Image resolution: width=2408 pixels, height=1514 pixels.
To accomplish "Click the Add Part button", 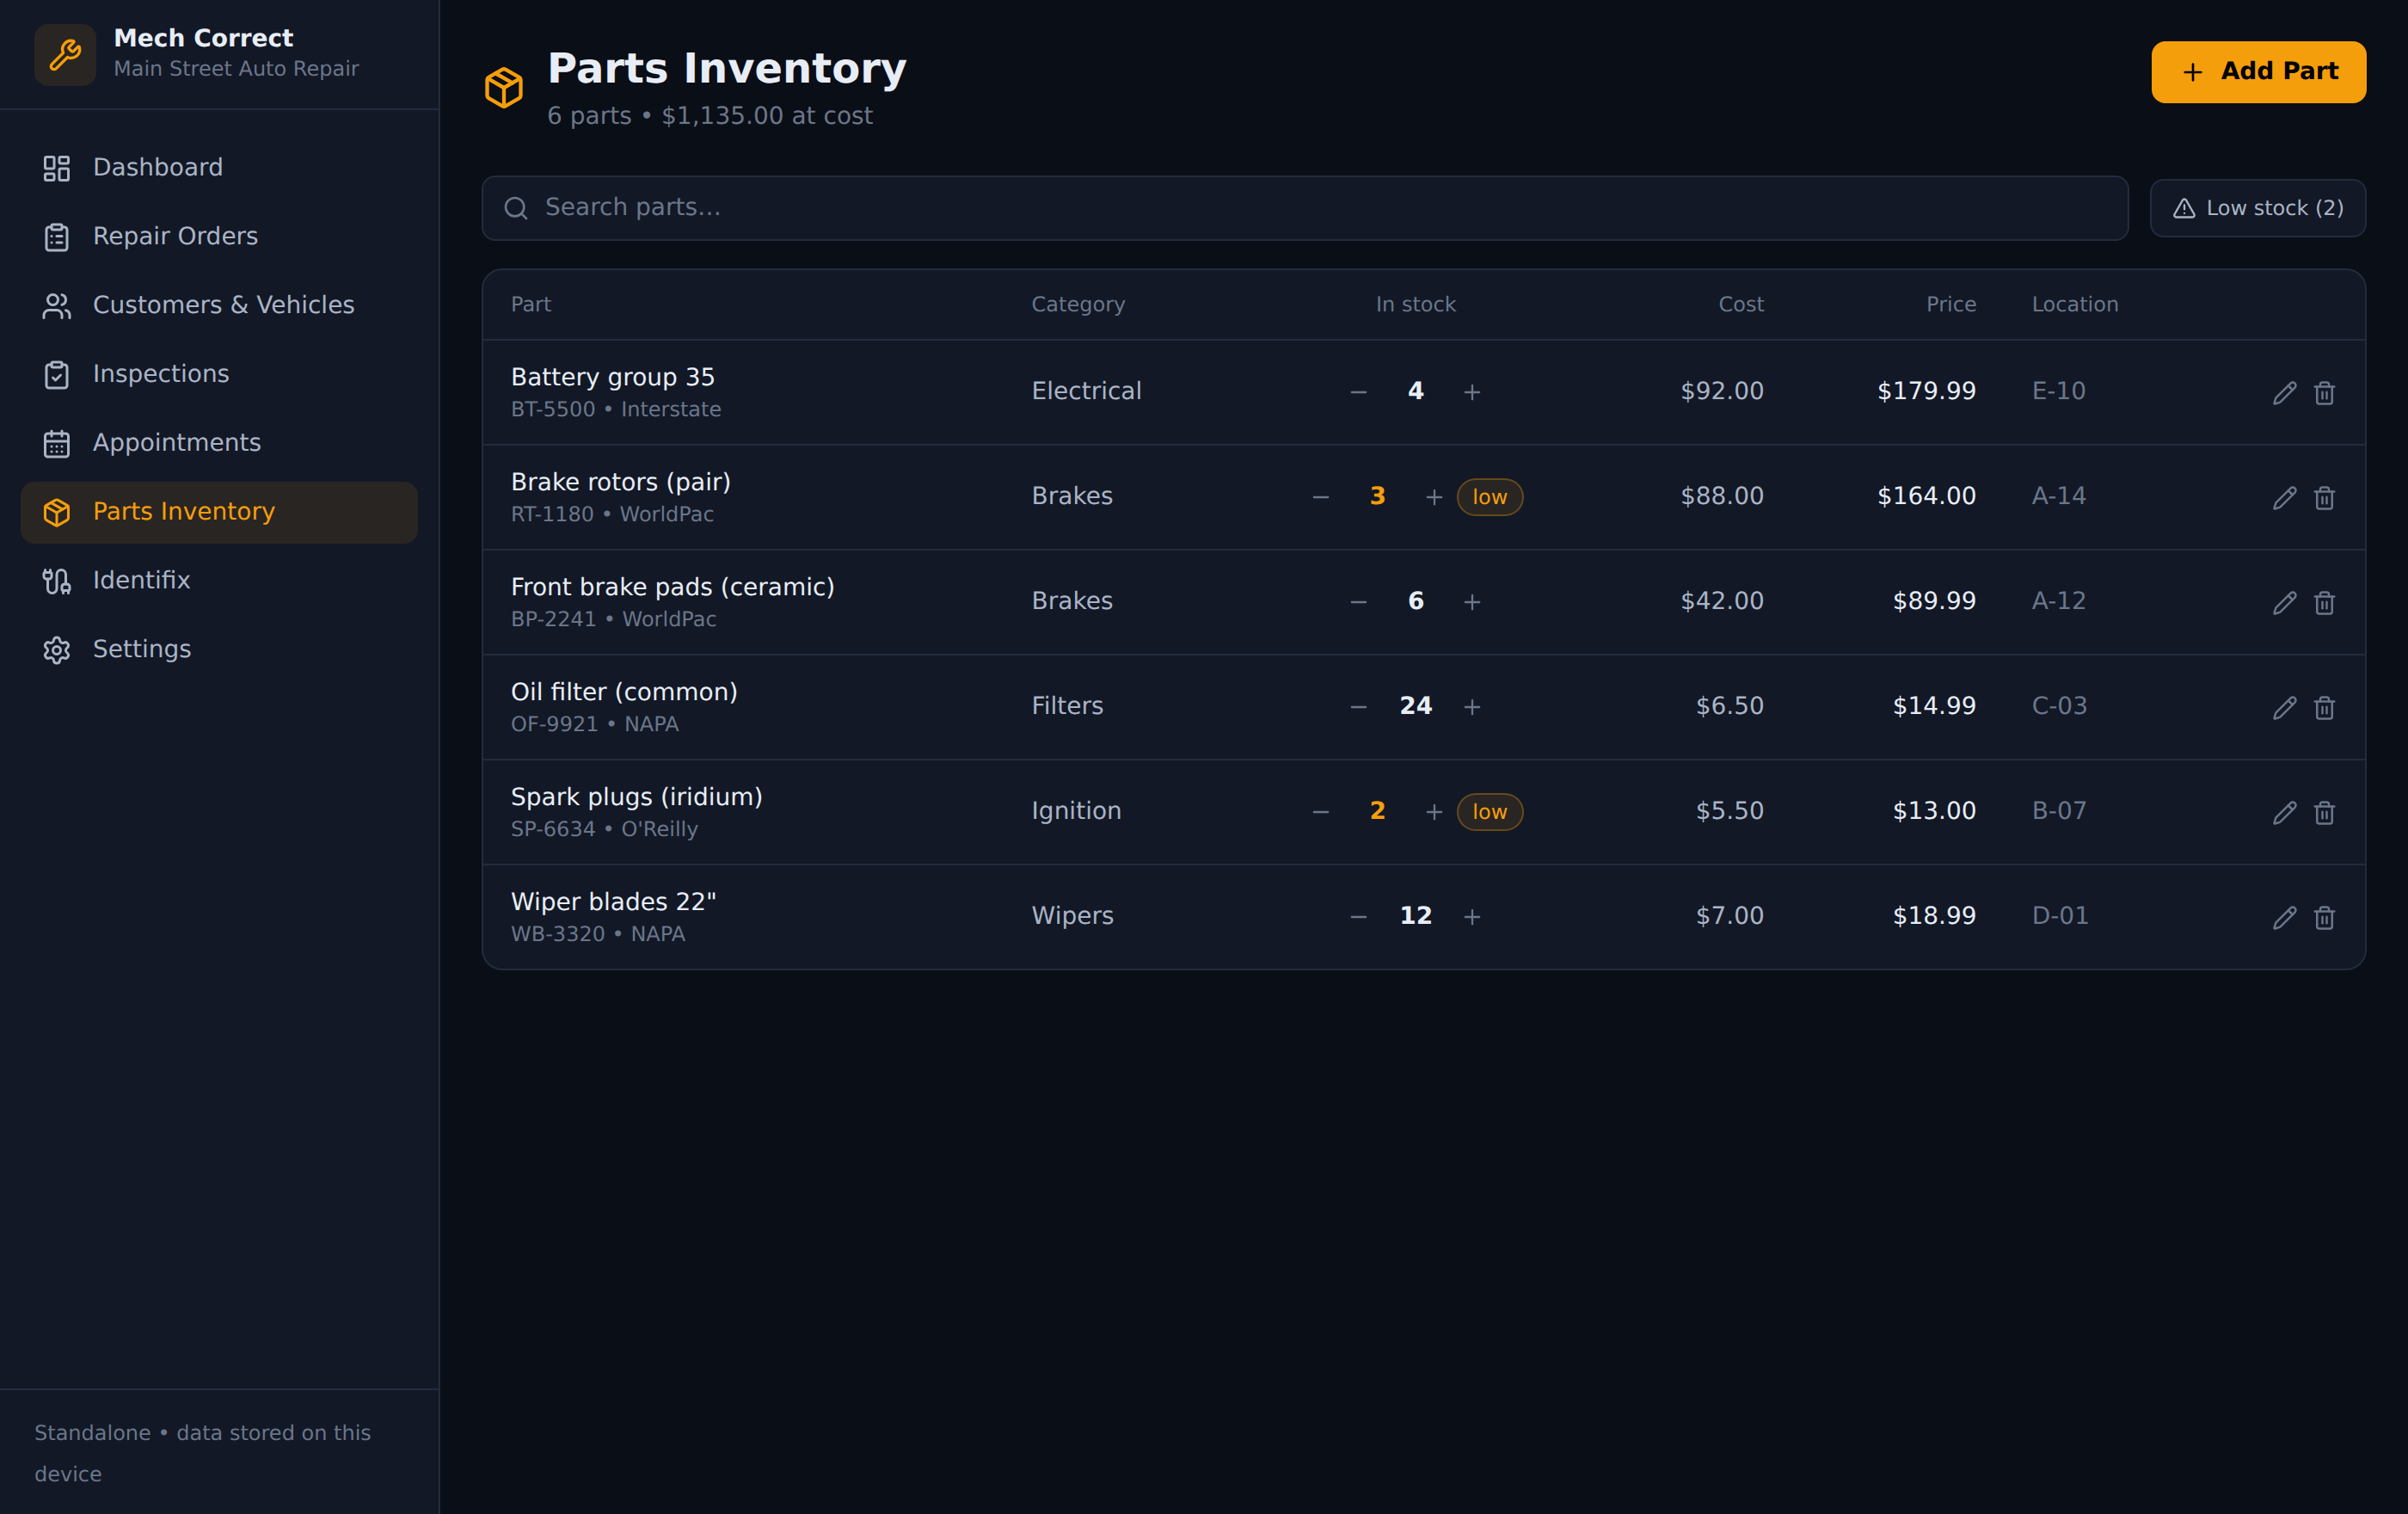I will click(x=2258, y=72).
